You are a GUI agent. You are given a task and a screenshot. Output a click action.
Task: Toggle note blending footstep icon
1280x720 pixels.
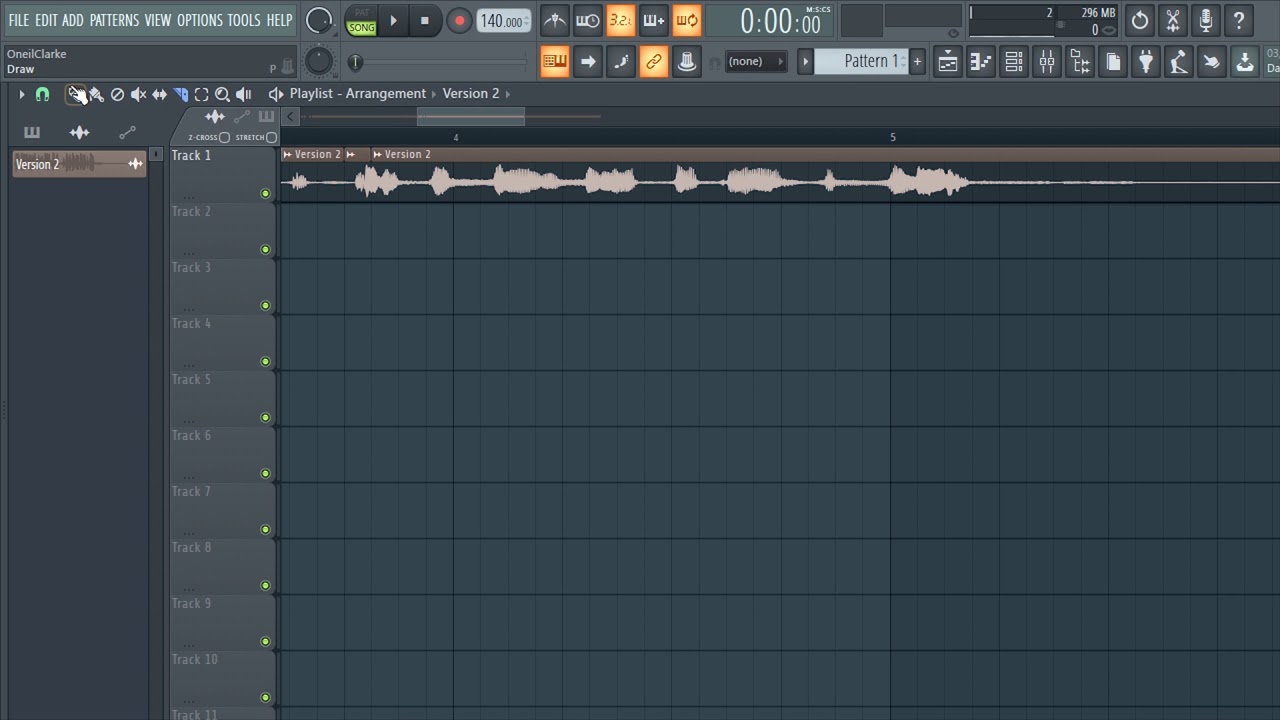click(621, 62)
